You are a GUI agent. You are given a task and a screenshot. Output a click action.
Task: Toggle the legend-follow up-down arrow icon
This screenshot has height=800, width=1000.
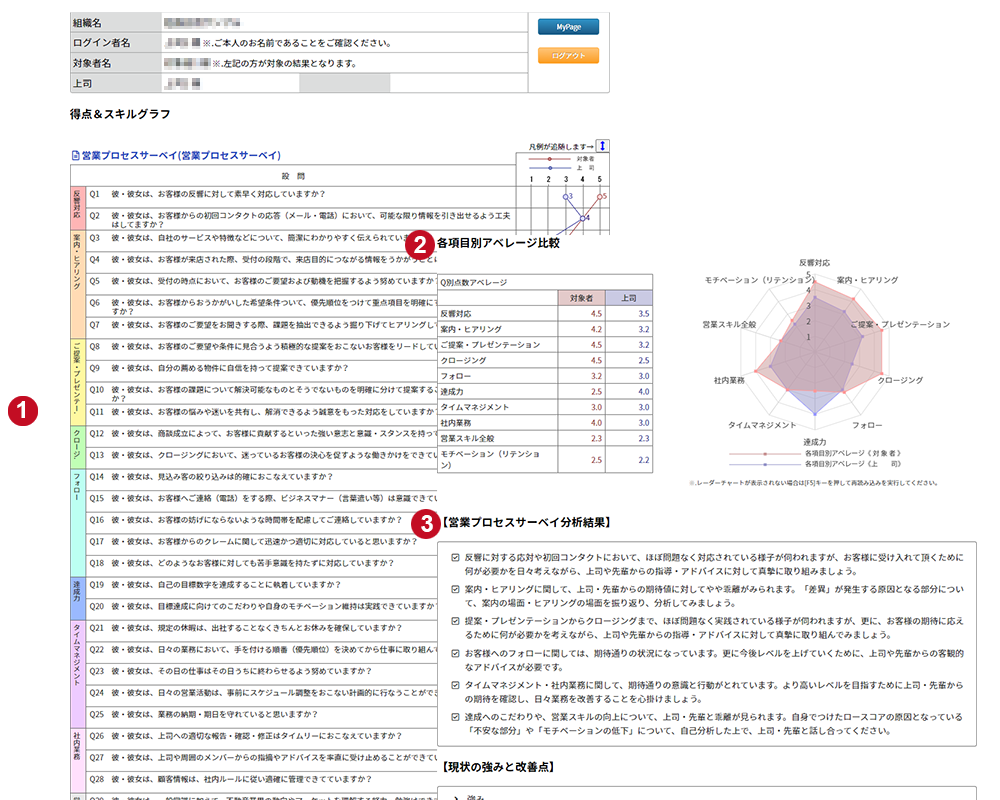coord(602,146)
